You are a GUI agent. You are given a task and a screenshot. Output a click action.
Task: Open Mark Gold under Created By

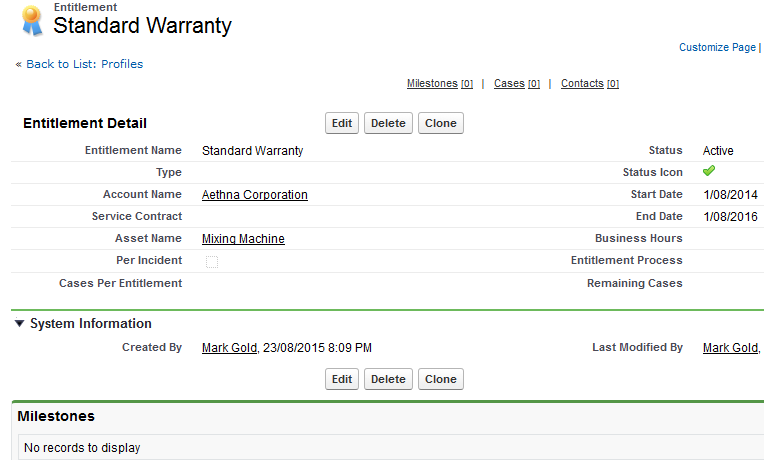point(229,348)
